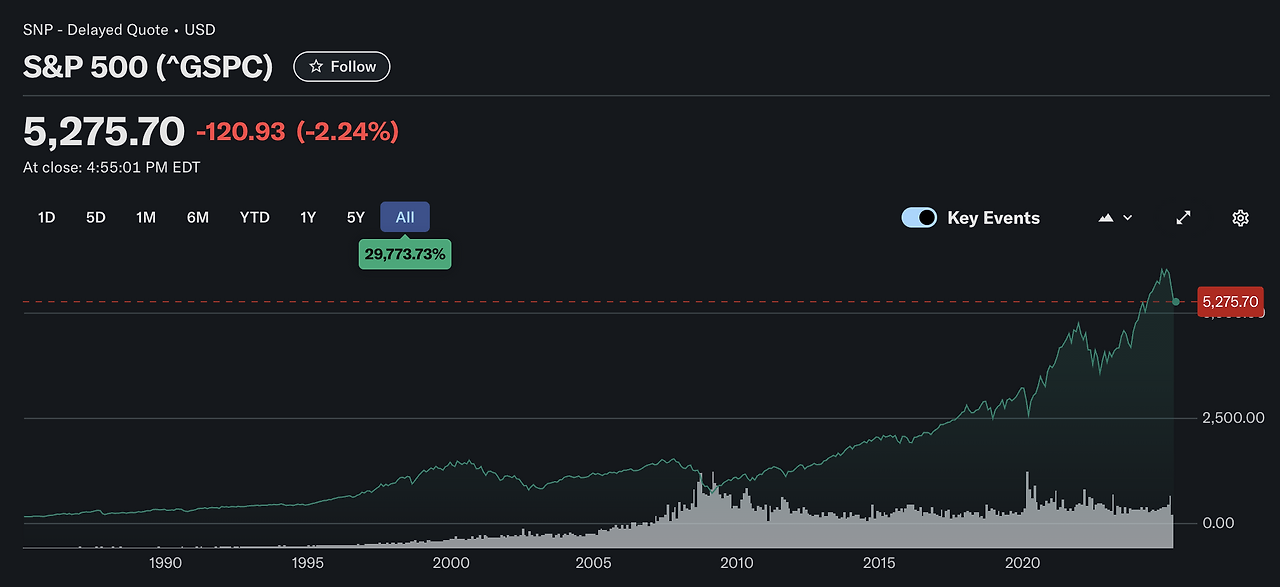Click the 2020 label on time axis
The width and height of the screenshot is (1280, 587).
[1022, 563]
